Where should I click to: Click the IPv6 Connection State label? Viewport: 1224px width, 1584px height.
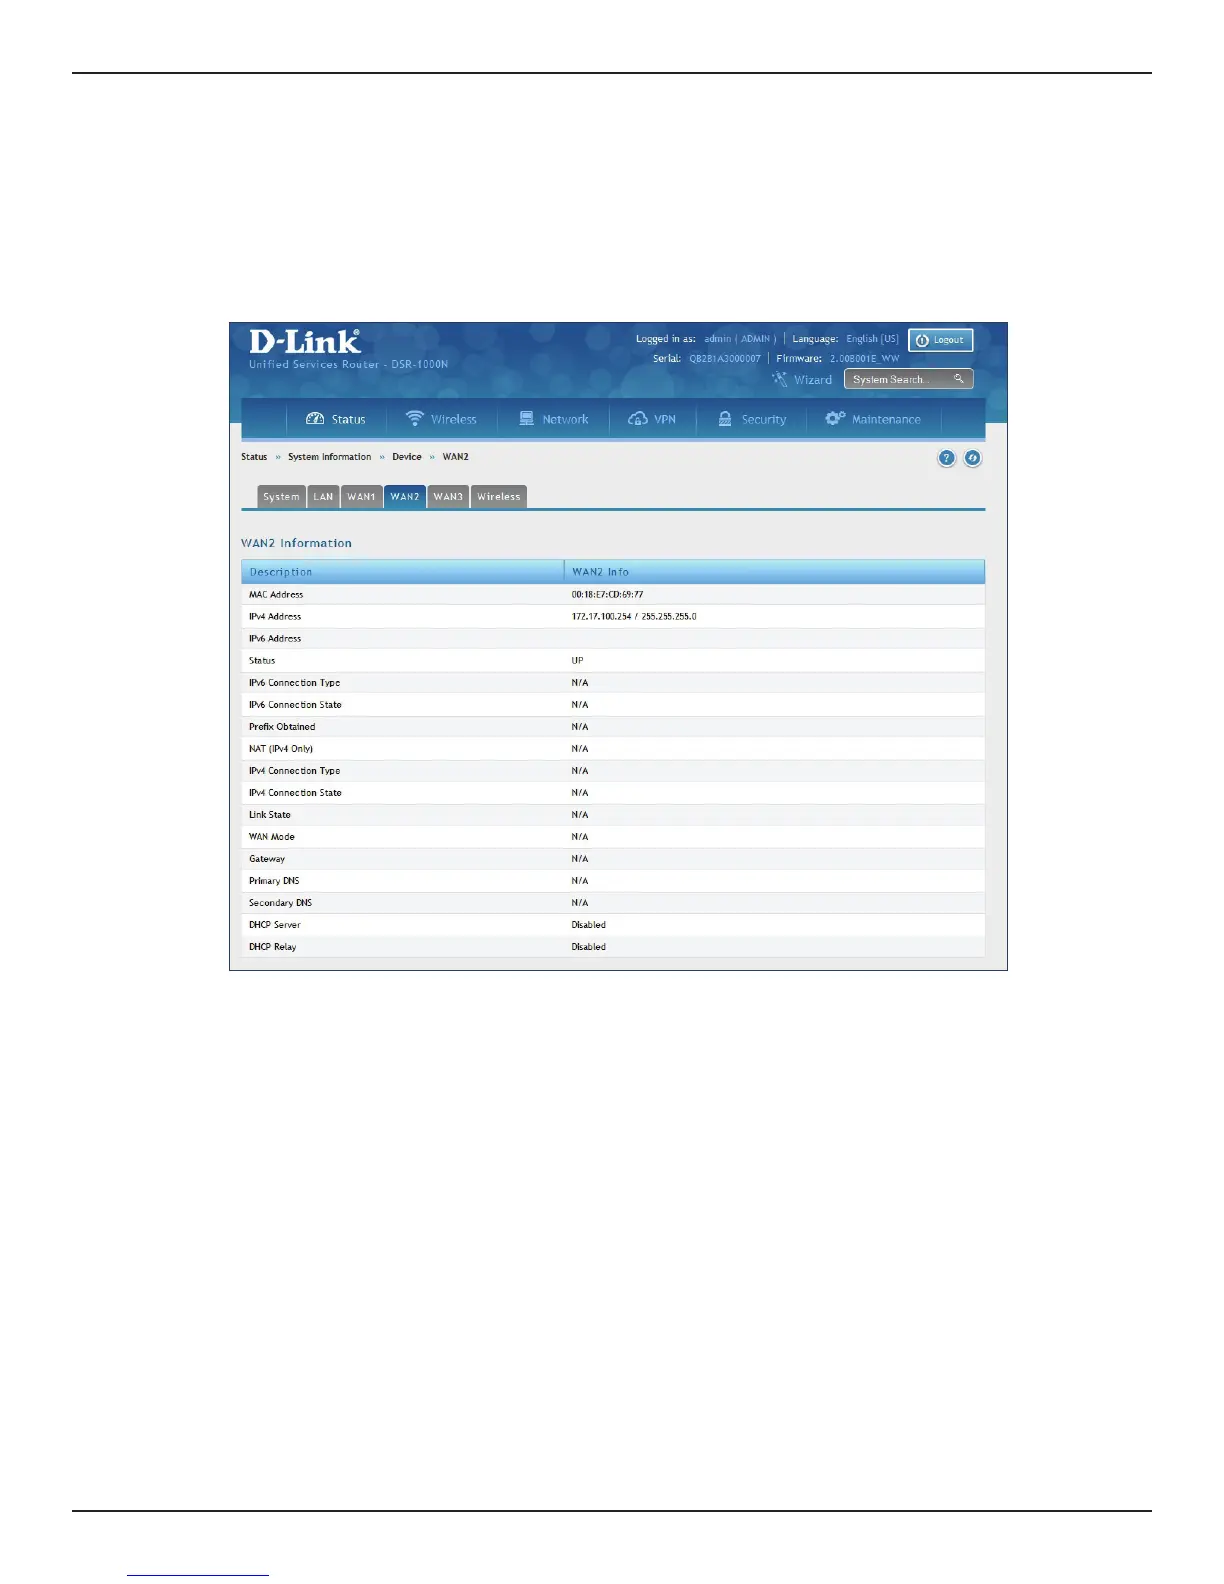click(x=295, y=705)
